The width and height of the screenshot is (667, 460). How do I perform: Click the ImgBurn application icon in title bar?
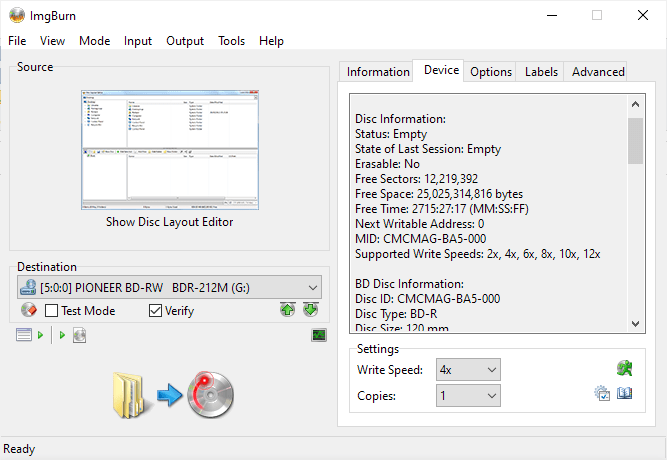click(17, 15)
